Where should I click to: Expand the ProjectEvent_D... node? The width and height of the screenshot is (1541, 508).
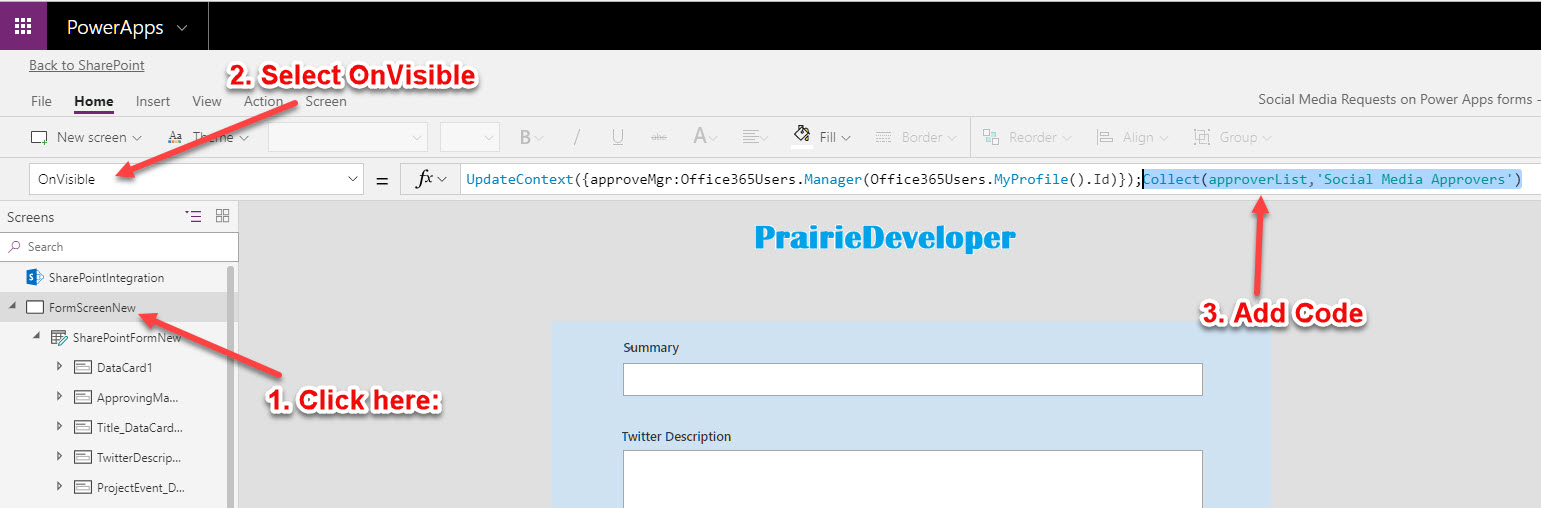click(x=60, y=487)
